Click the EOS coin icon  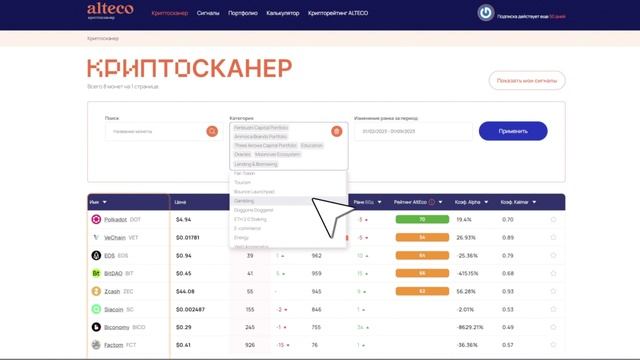pyautogui.click(x=96, y=256)
